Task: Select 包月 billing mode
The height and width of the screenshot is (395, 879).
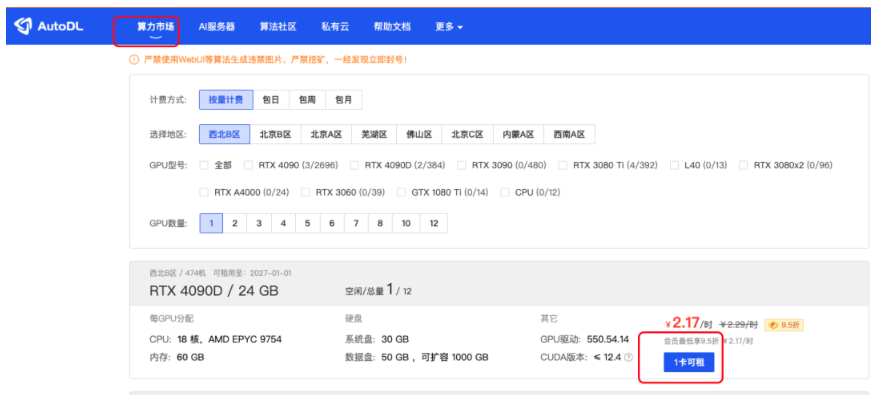Action: click(x=344, y=100)
